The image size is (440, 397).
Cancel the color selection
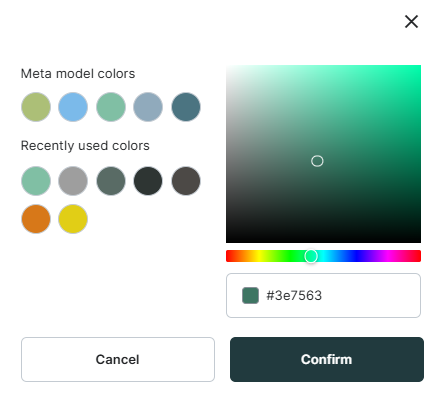[x=118, y=359]
